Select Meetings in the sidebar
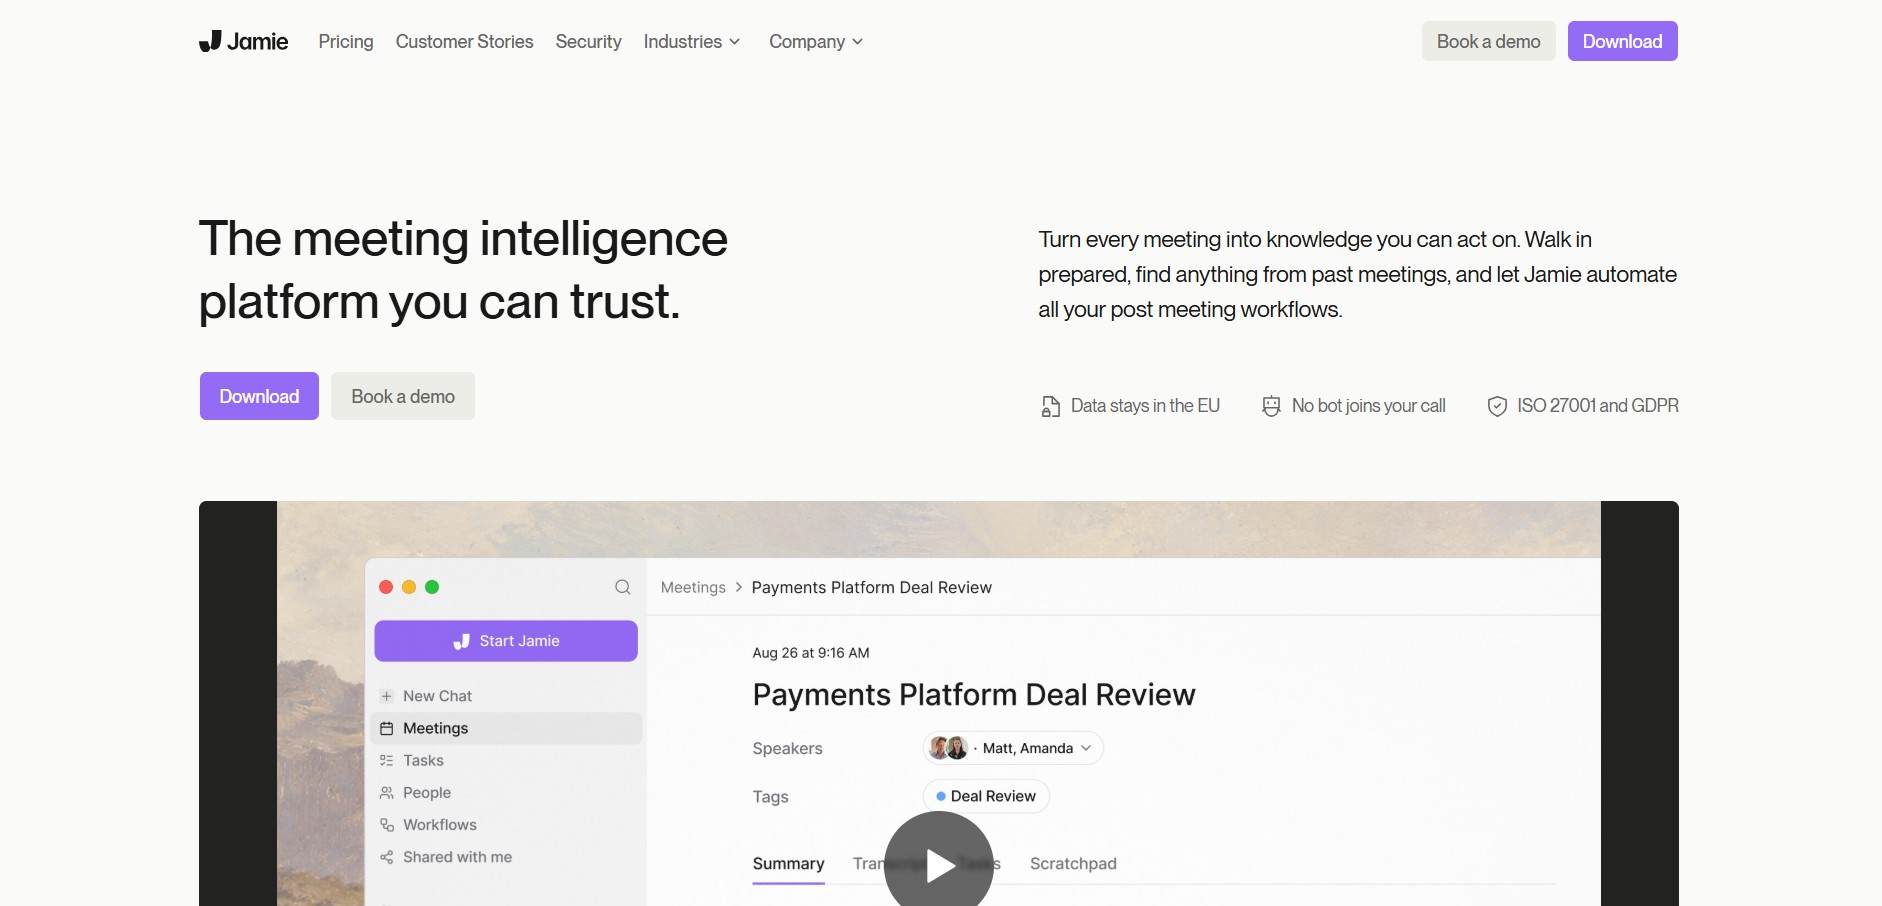Screen dimensions: 1882x906 [506, 728]
